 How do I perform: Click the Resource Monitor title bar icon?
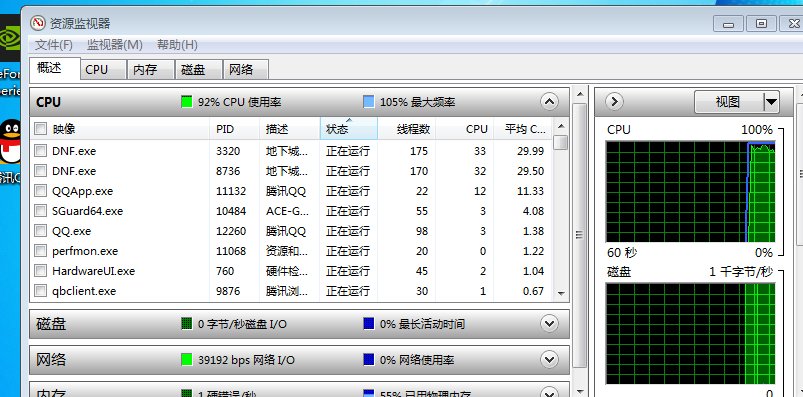point(37,23)
